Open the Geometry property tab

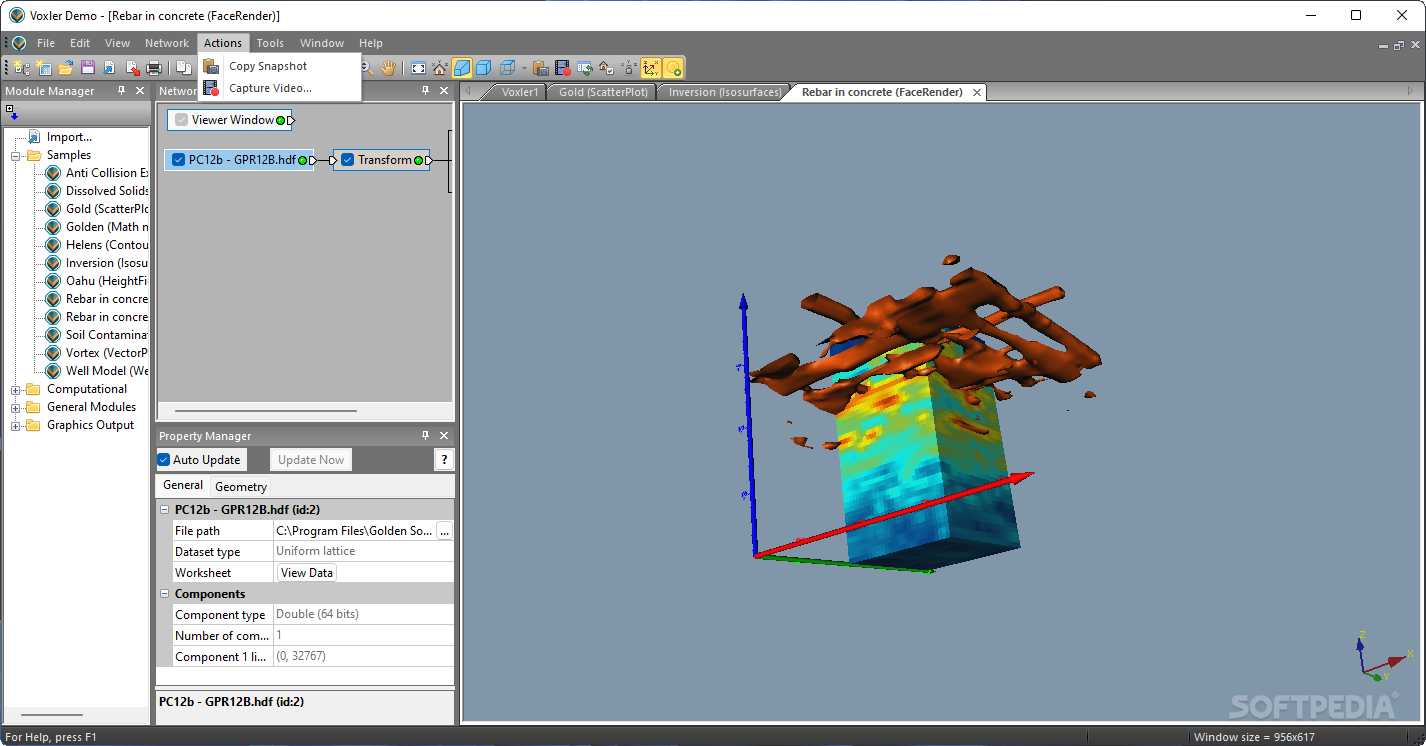click(241, 487)
